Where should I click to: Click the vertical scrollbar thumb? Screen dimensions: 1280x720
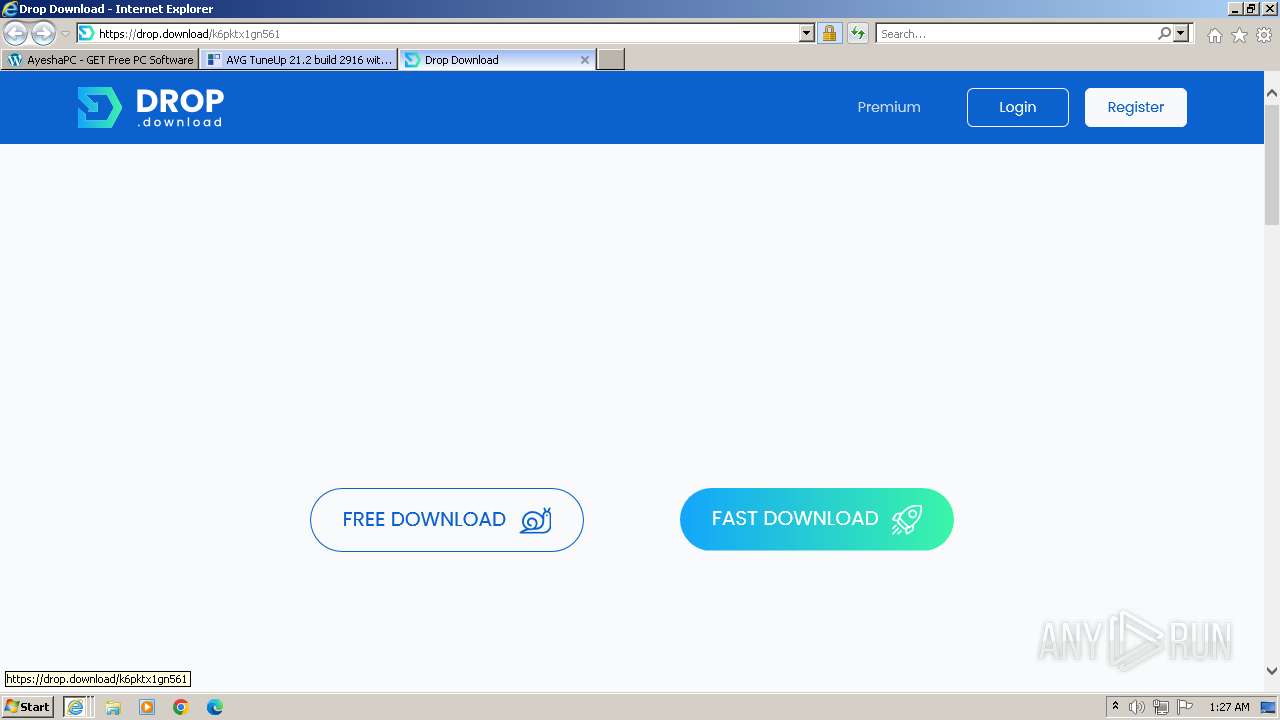[x=1272, y=163]
